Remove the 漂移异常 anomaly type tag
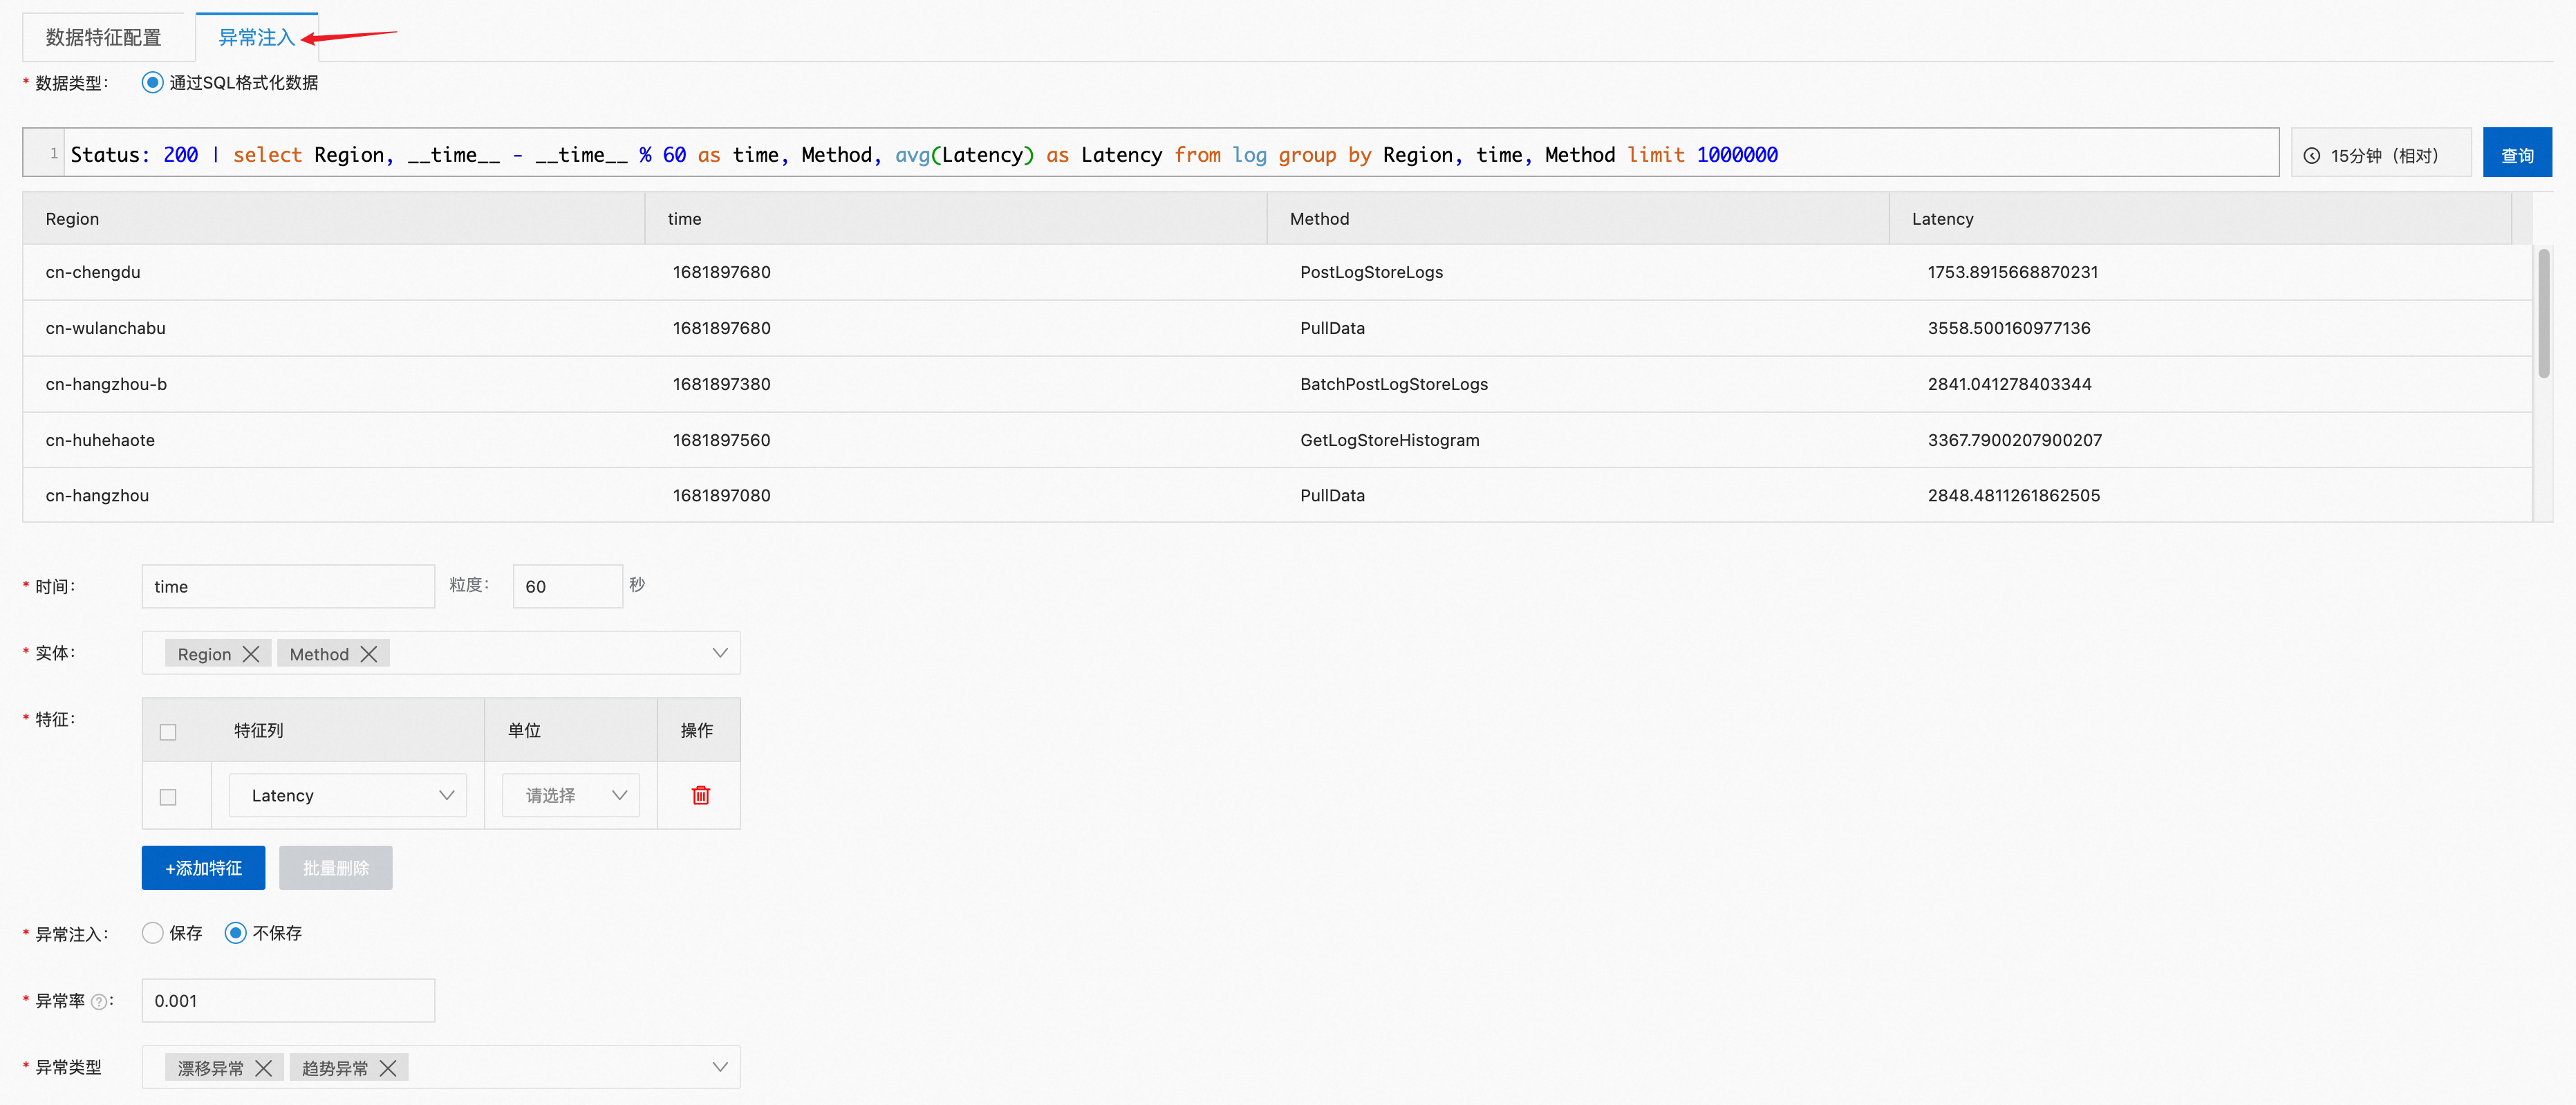The image size is (2576, 1105). 263,1068
